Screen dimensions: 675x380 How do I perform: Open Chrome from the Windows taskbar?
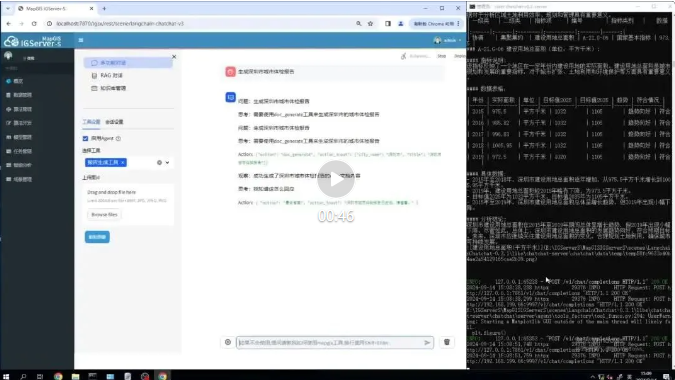[x=58, y=376]
